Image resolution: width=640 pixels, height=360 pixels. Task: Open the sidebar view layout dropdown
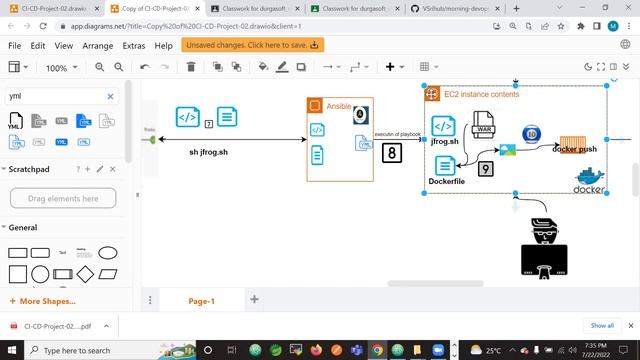click(18, 67)
